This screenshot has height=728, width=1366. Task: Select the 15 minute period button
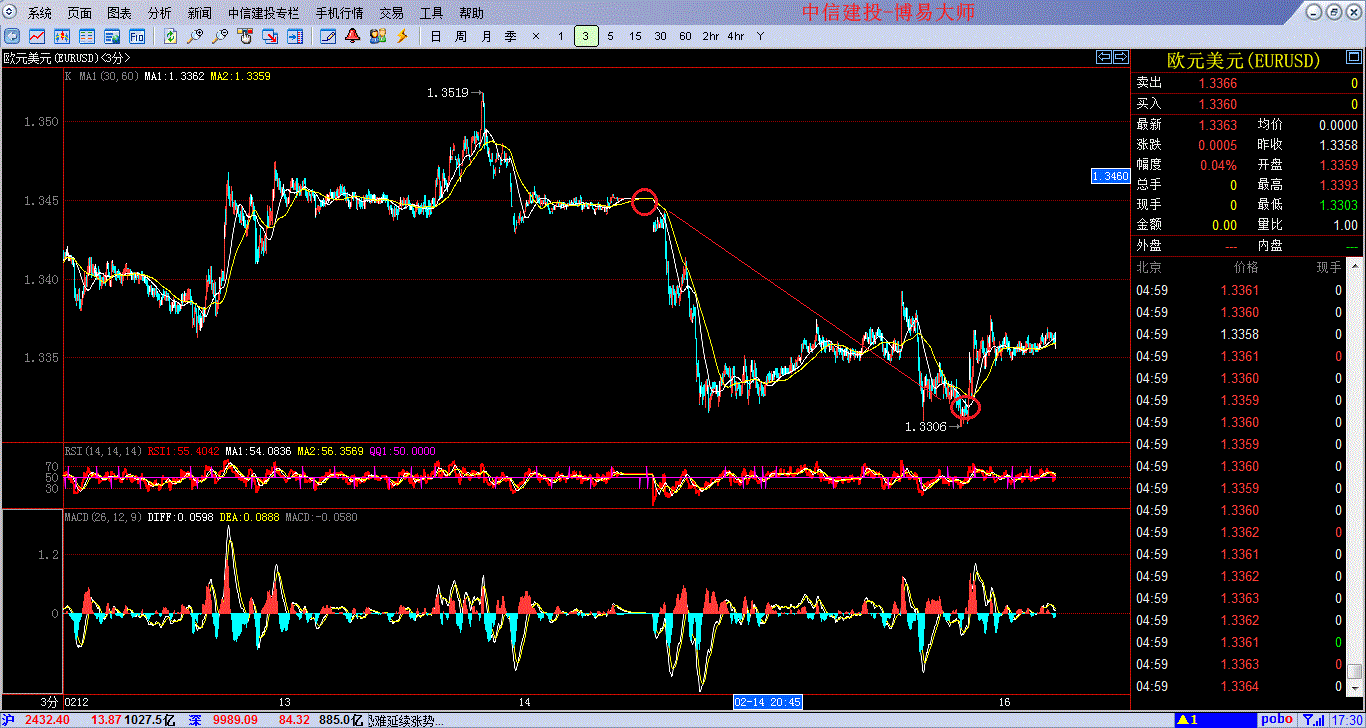[636, 36]
